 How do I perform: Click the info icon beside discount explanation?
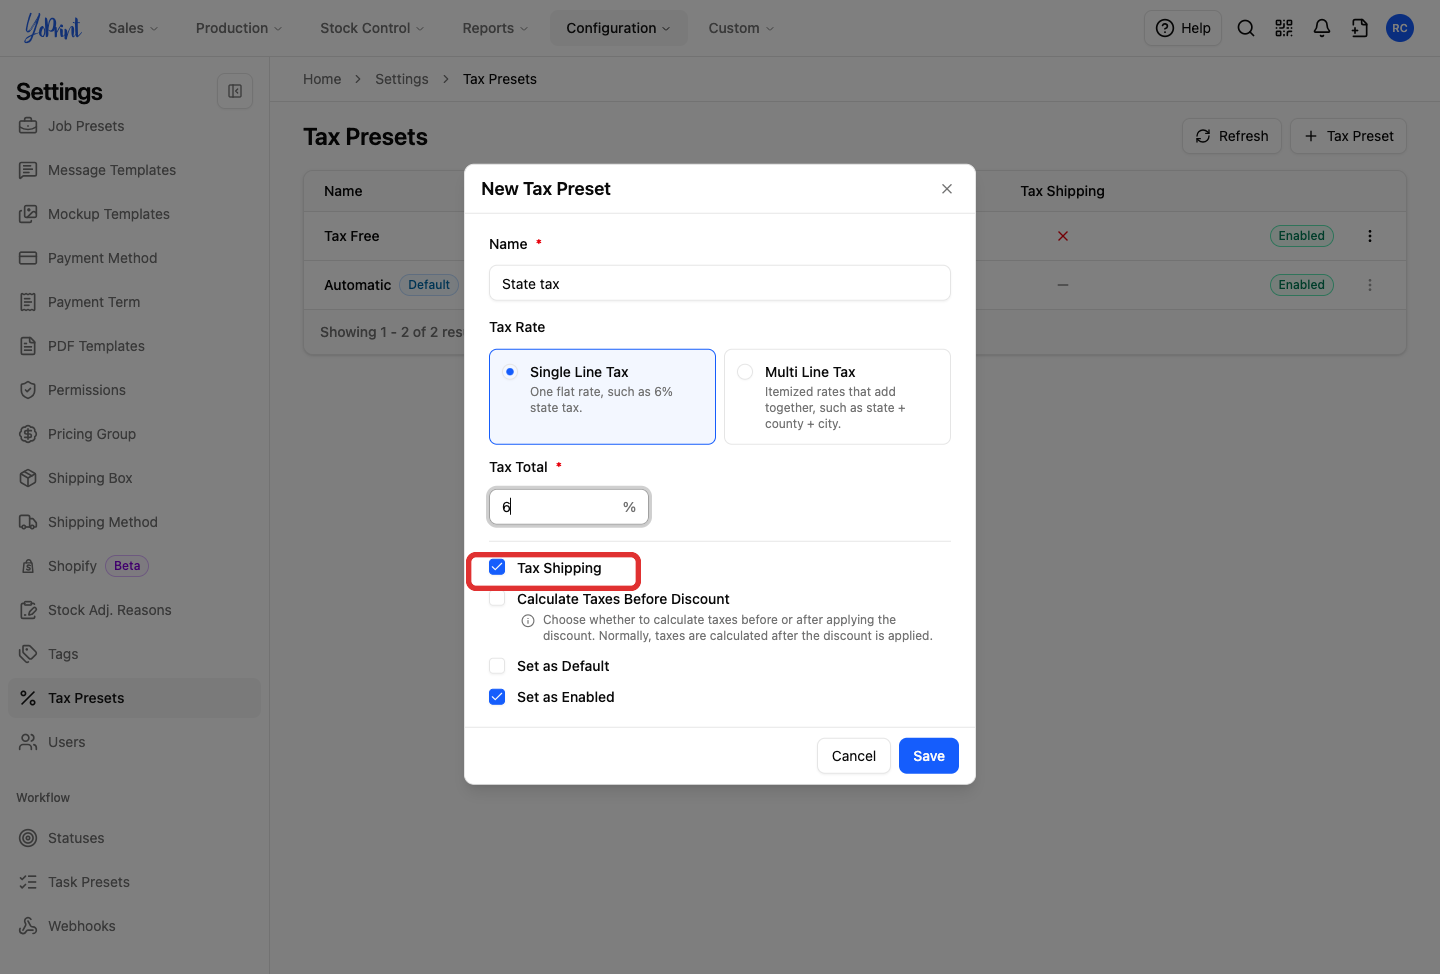[528, 621]
